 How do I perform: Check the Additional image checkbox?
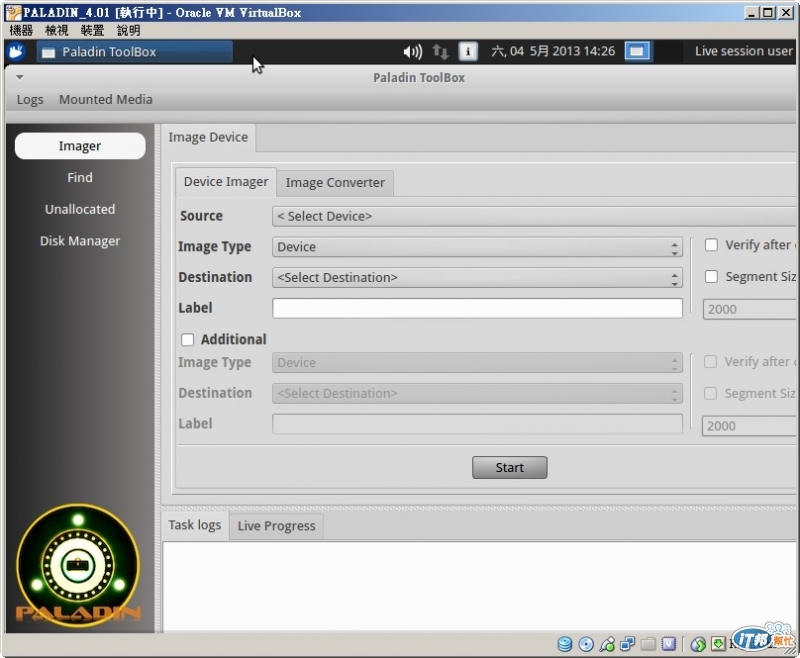[x=187, y=339]
